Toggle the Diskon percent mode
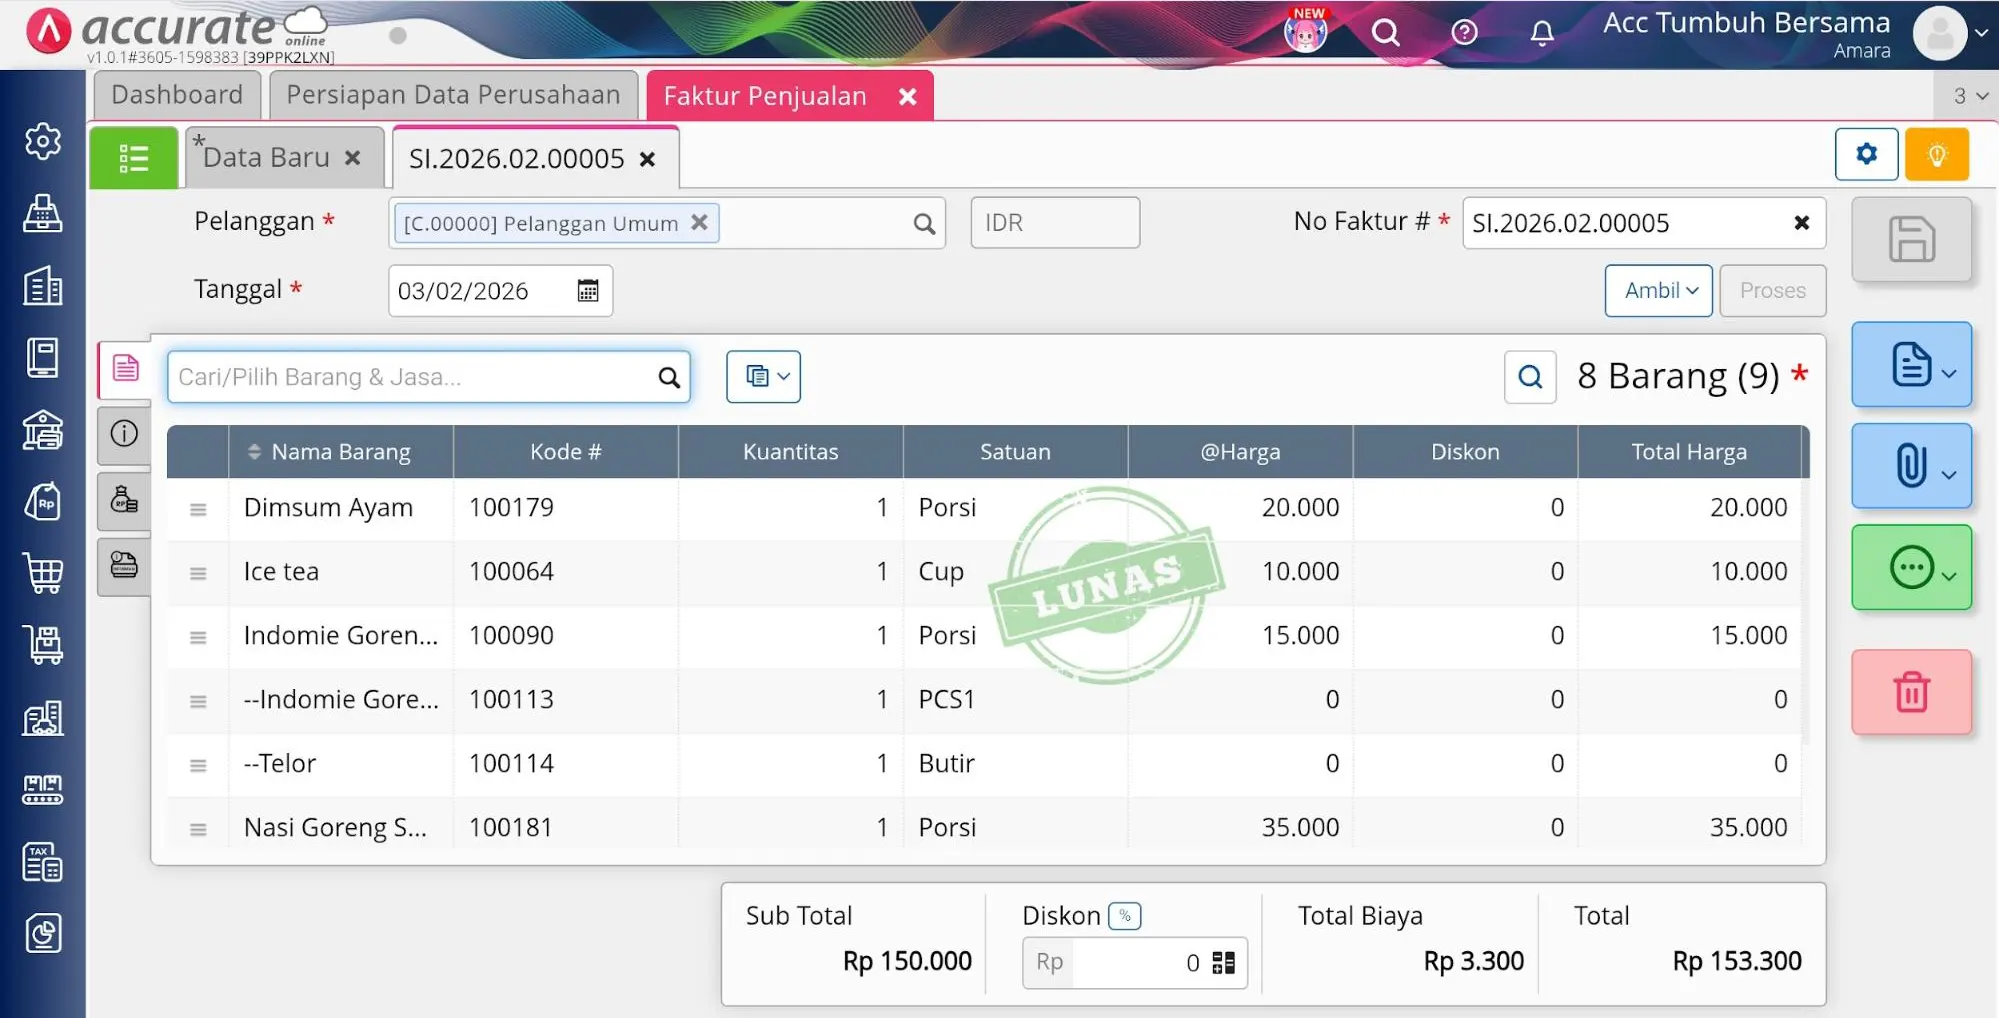The height and width of the screenshot is (1018, 1999). pos(1125,916)
